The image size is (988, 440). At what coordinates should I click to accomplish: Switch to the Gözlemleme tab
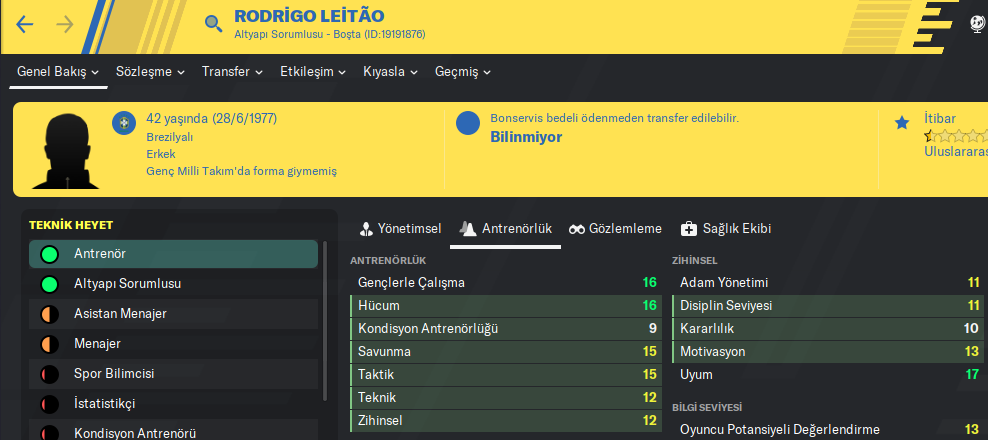point(615,229)
